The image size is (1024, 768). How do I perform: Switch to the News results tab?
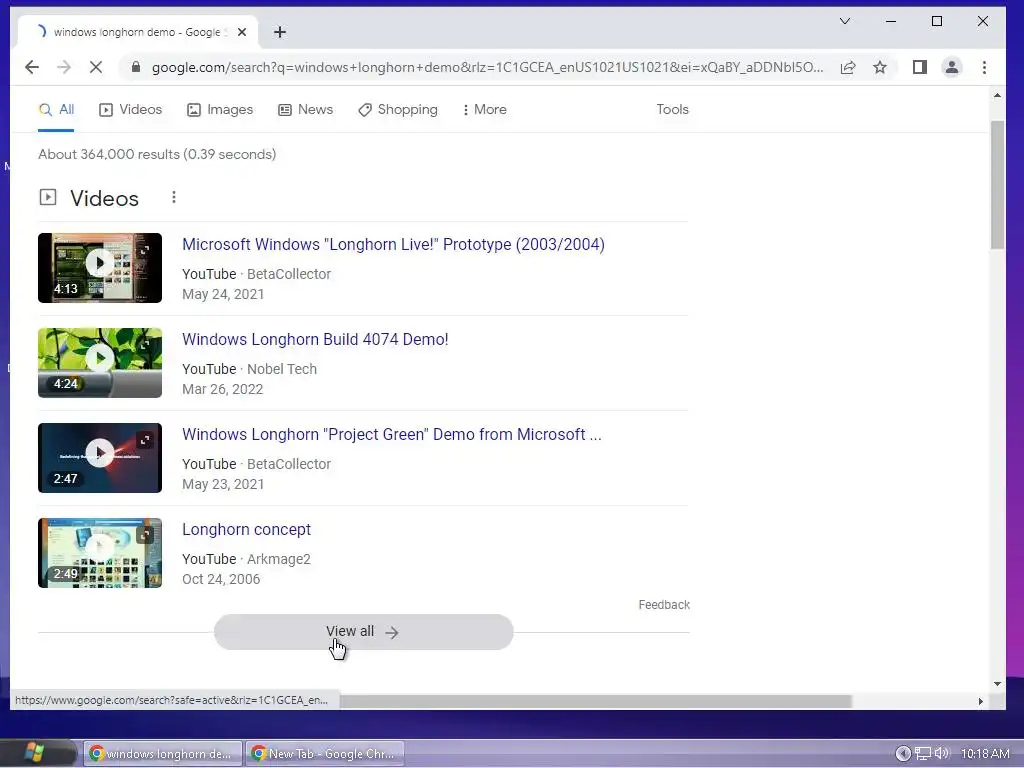(306, 109)
